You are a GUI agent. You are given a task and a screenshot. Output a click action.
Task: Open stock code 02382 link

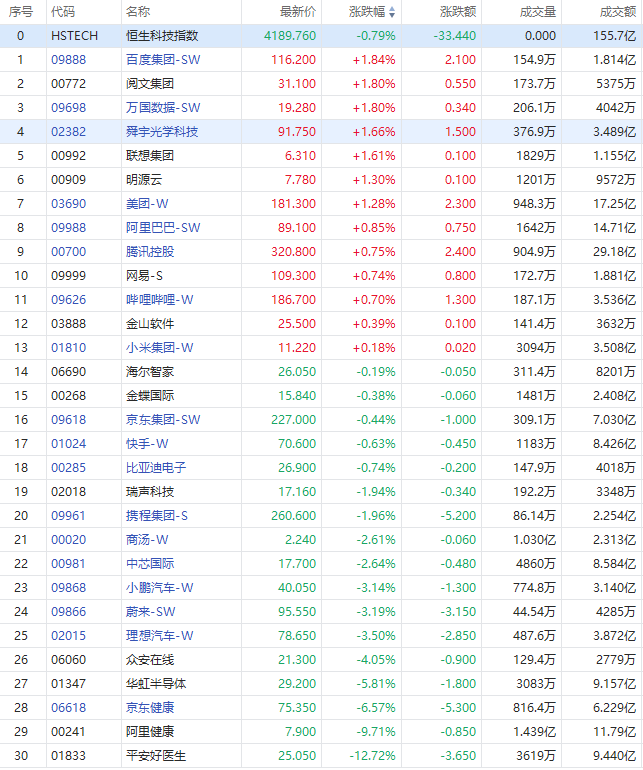click(x=69, y=132)
